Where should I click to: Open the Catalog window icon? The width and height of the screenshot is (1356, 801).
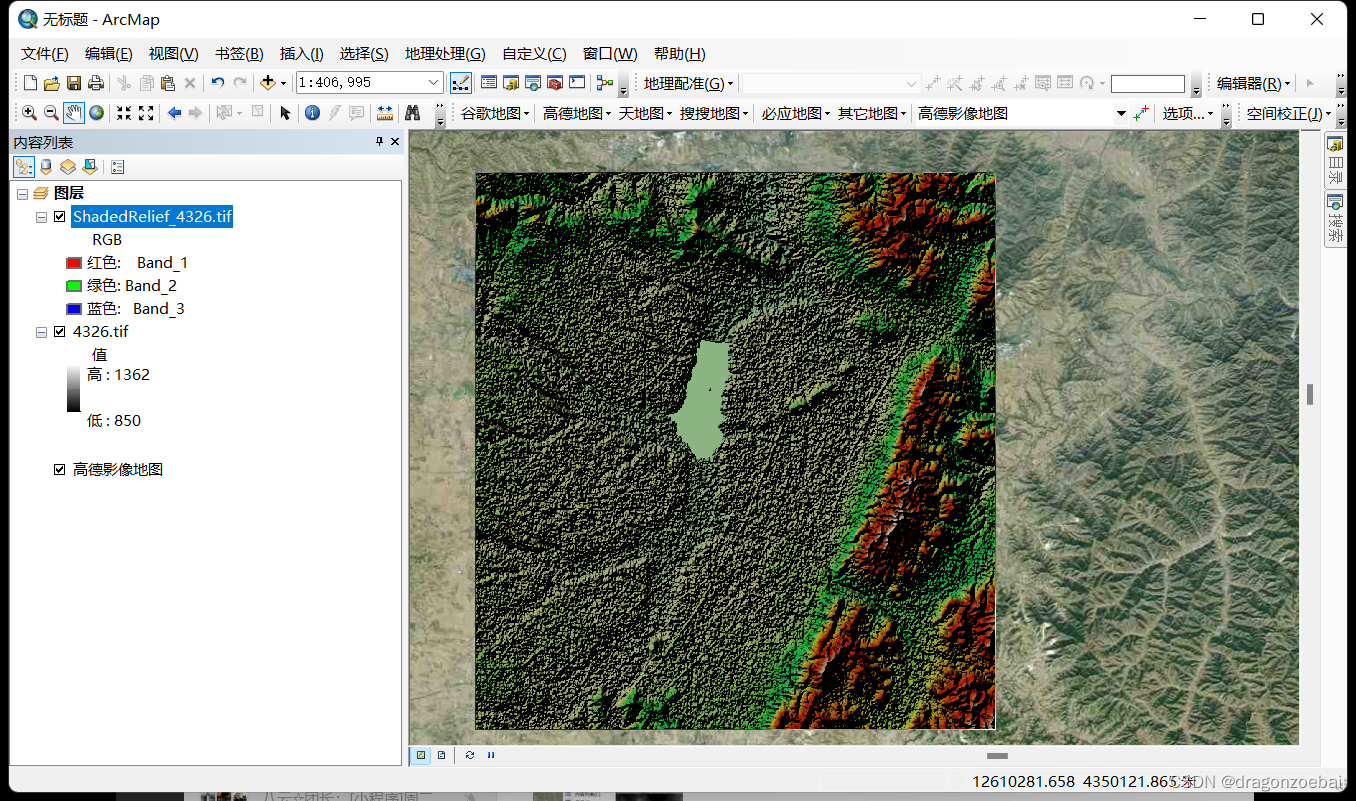512,82
